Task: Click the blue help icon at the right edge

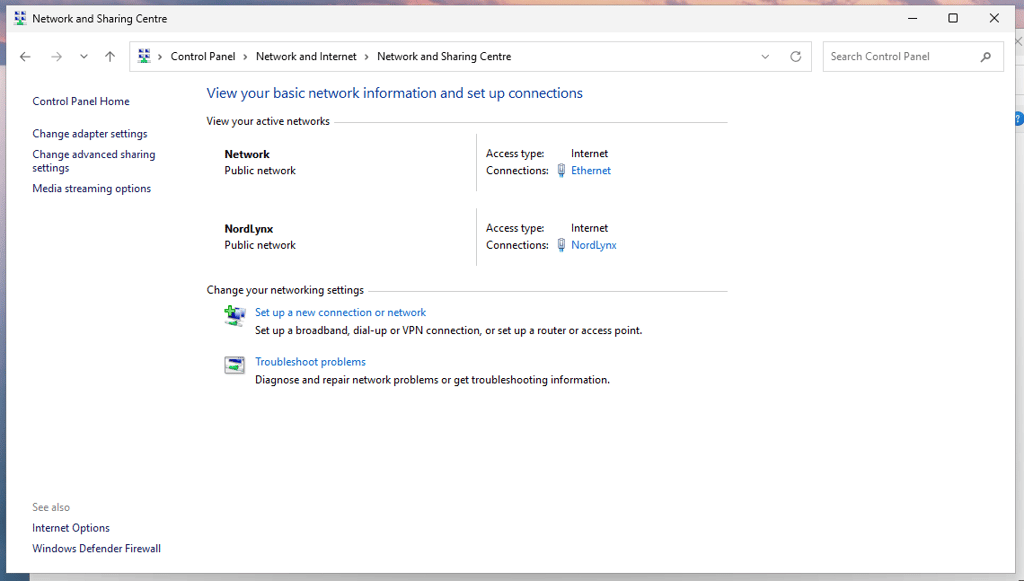Action: pos(1019,119)
